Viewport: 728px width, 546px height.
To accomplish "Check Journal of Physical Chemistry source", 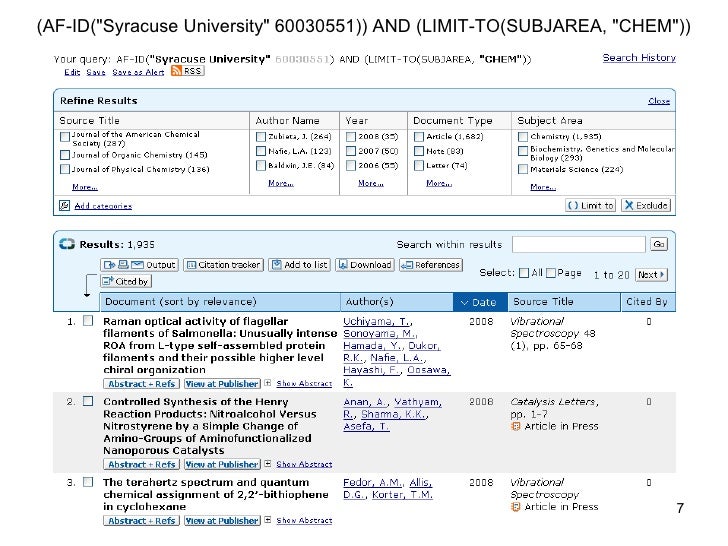I will [x=65, y=169].
